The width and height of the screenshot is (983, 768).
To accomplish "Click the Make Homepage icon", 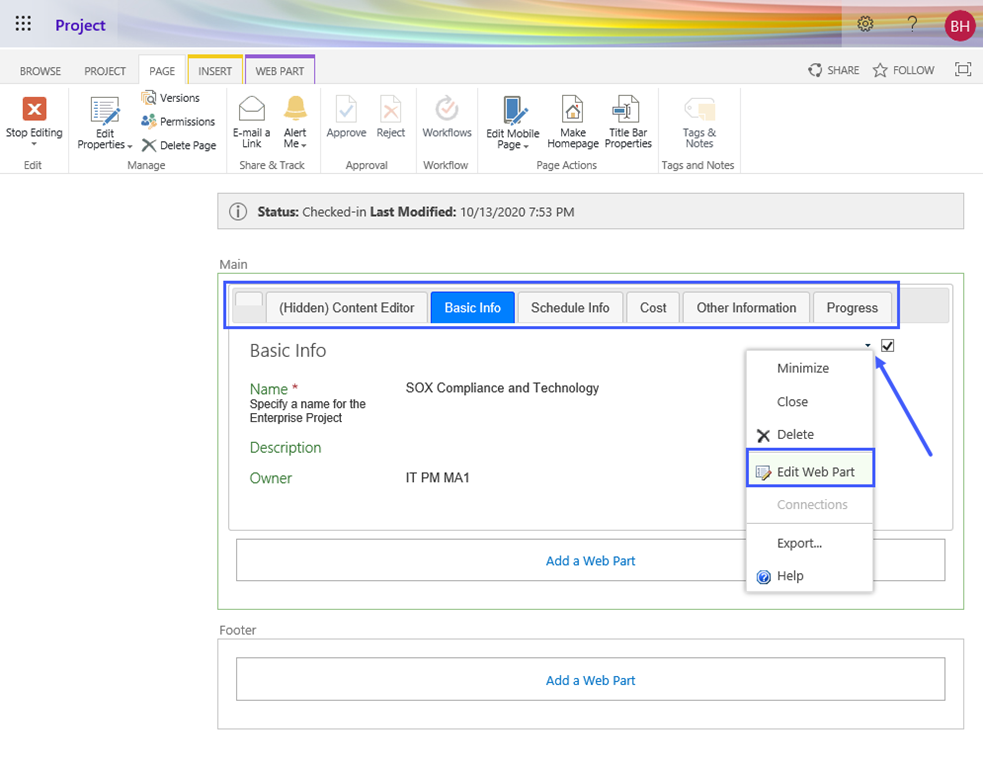I will tap(572, 109).
